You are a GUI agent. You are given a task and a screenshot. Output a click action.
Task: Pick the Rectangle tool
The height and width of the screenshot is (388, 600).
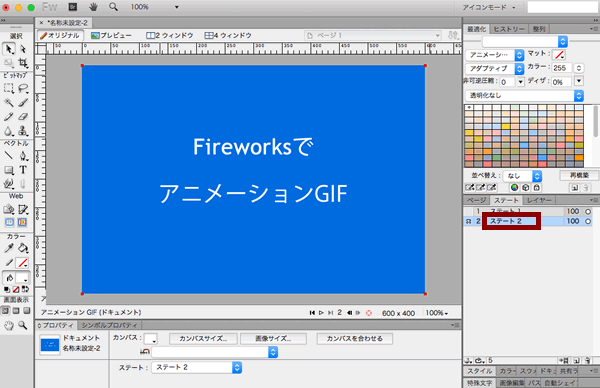9,170
